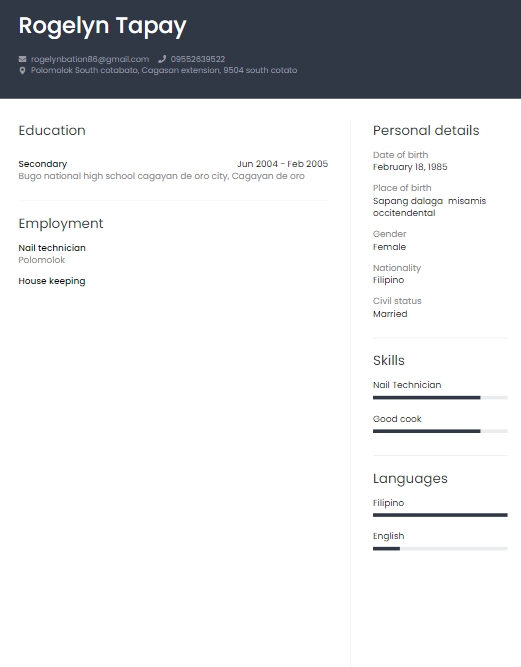The width and height of the screenshot is (521, 667).
Task: Click the Filipino language level bar
Action: click(440, 515)
